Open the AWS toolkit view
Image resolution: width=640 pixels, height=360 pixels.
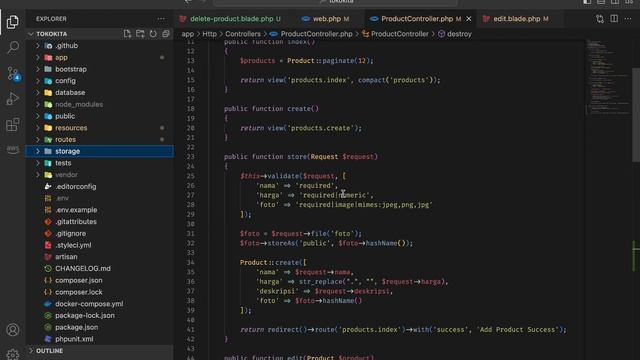[13, 149]
